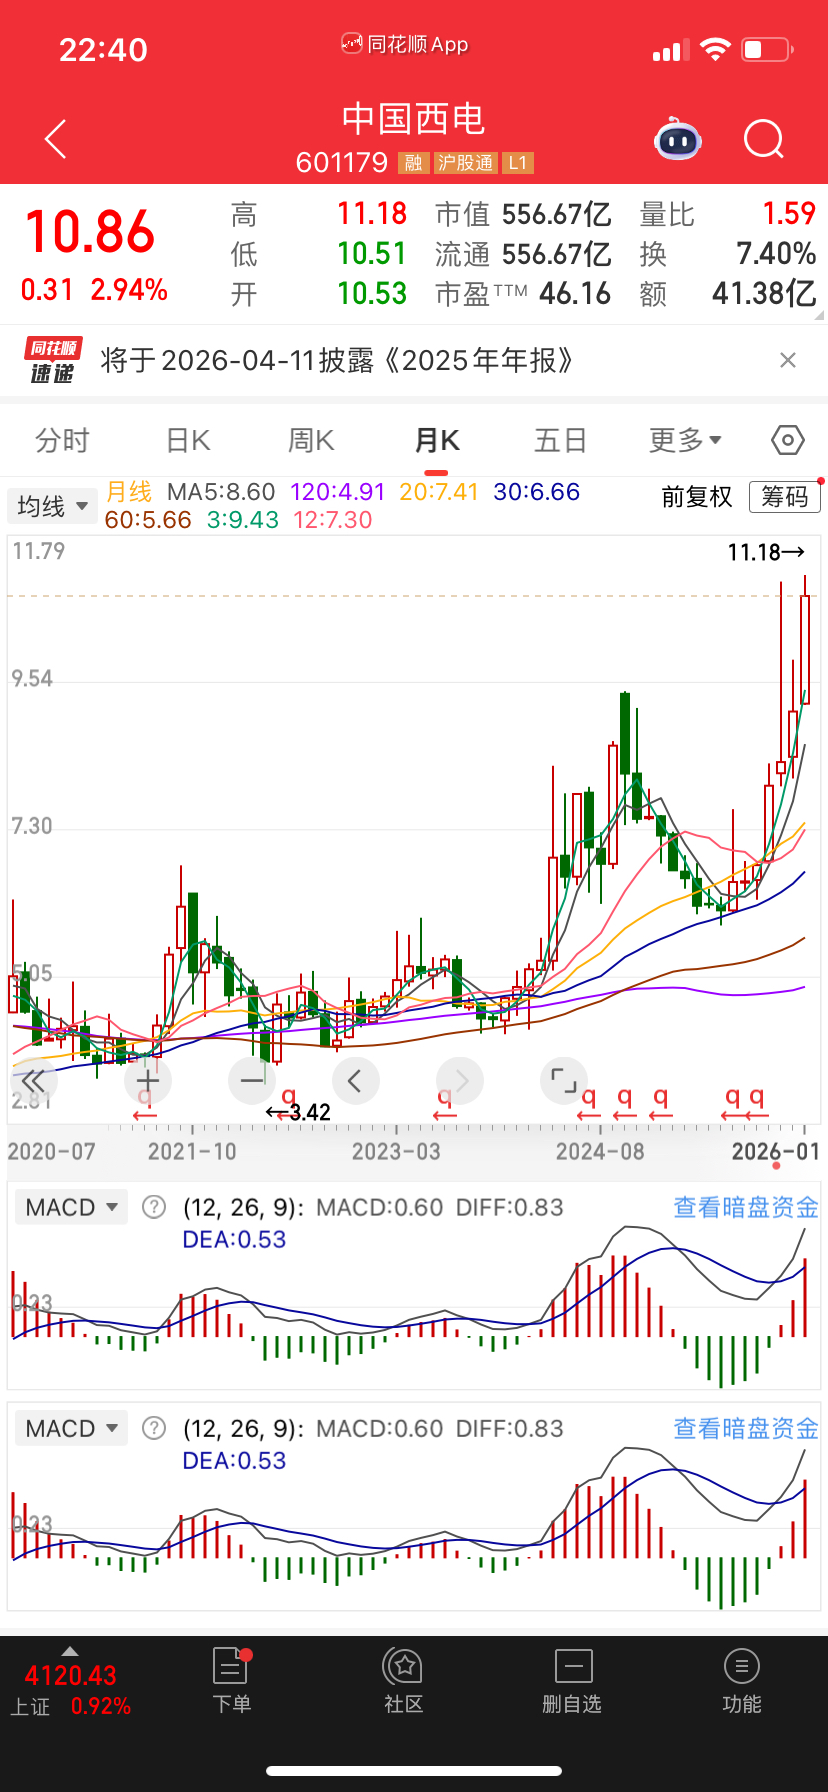Tap the 融 margin trading tag
This screenshot has width=828, height=1792.
(x=413, y=163)
